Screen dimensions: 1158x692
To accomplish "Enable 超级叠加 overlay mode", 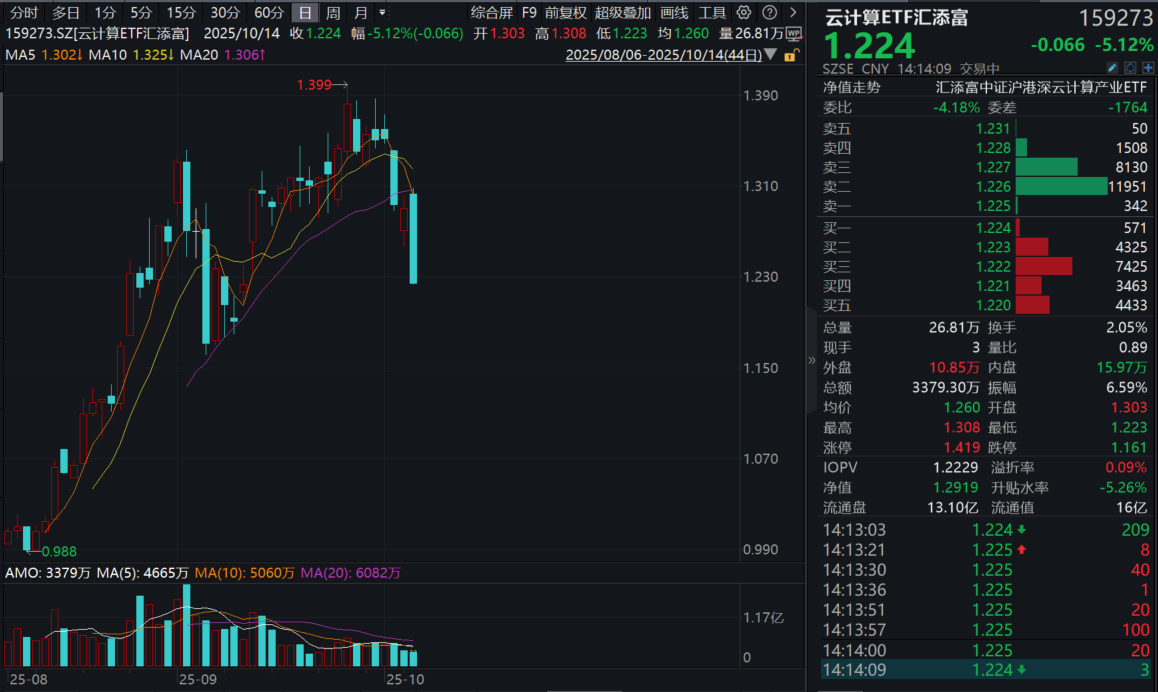I will tap(622, 13).
